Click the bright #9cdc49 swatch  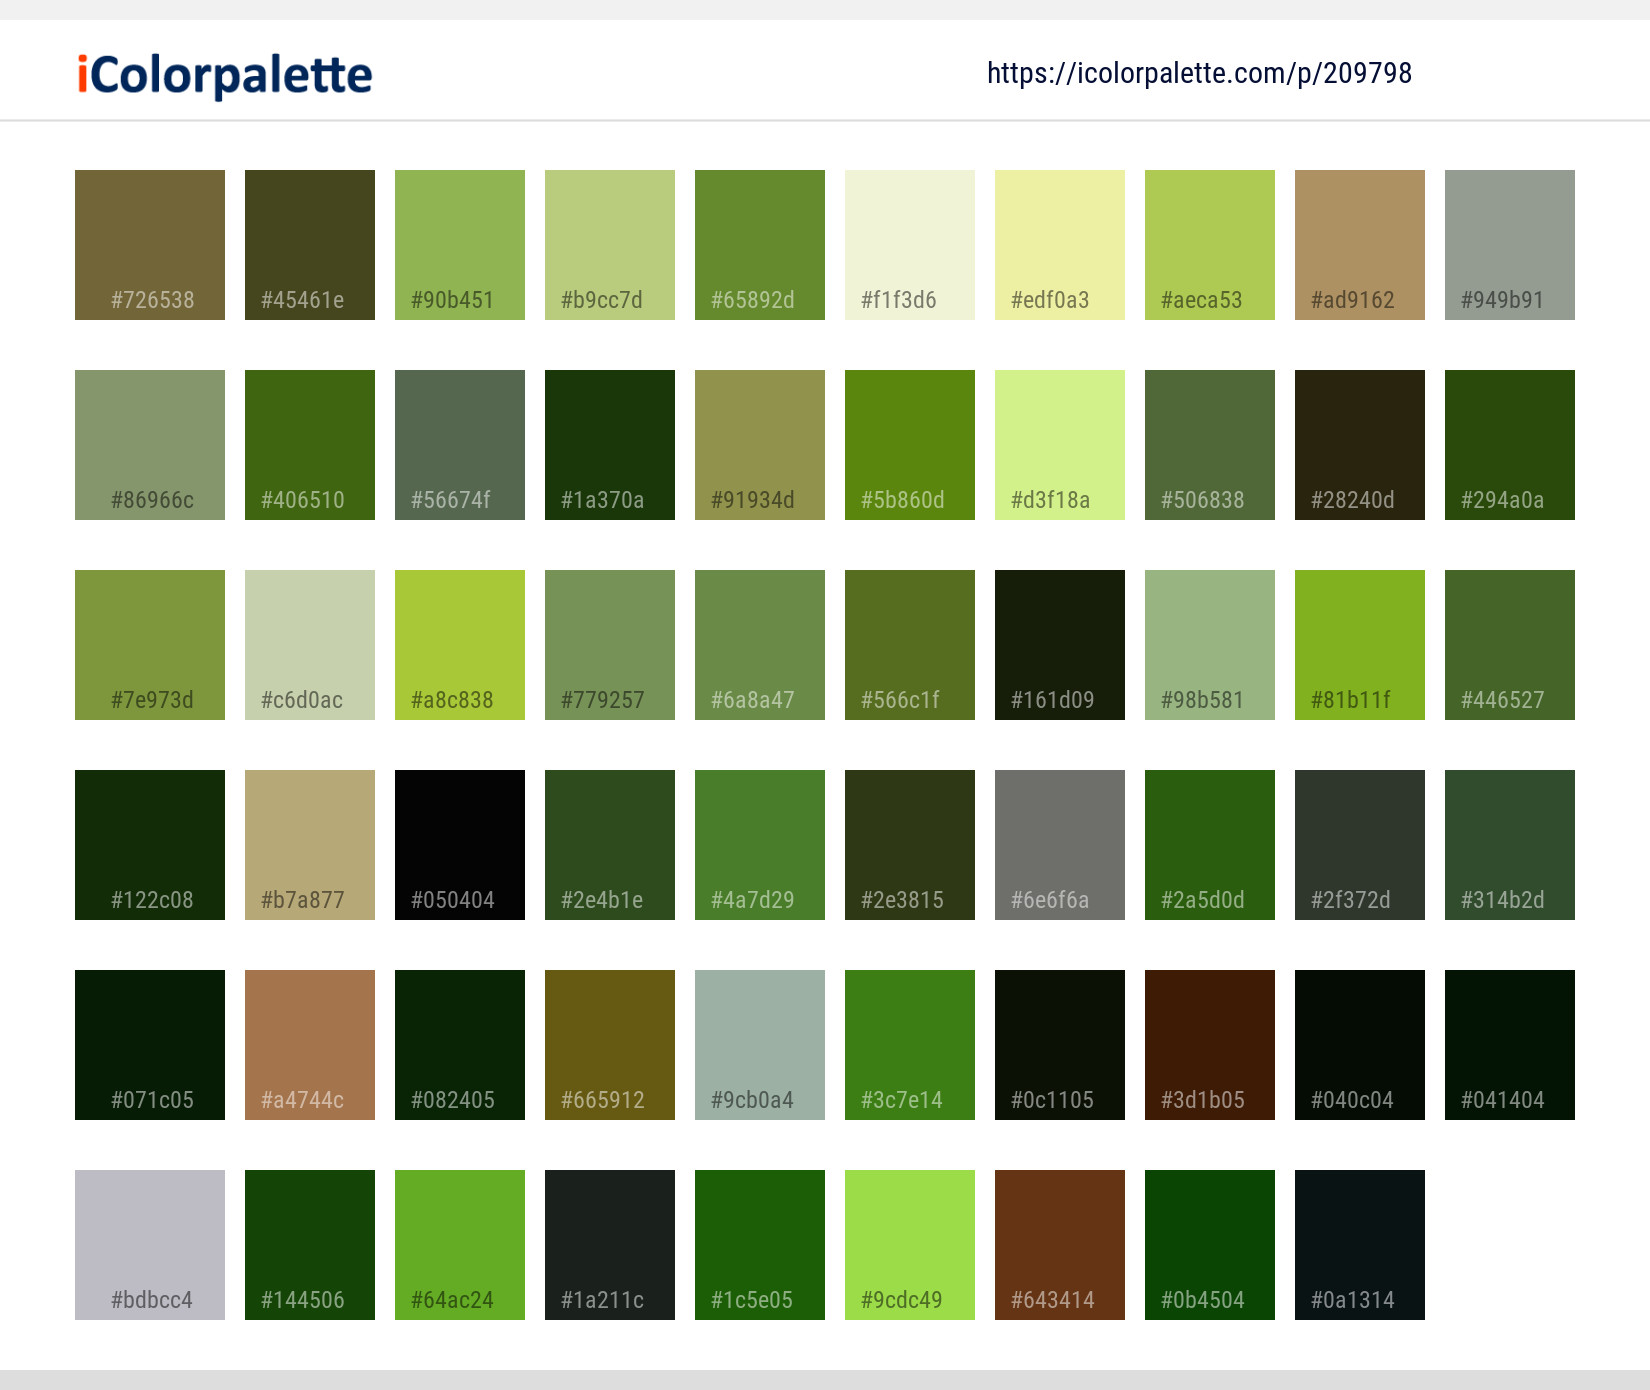pyautogui.click(x=910, y=1245)
